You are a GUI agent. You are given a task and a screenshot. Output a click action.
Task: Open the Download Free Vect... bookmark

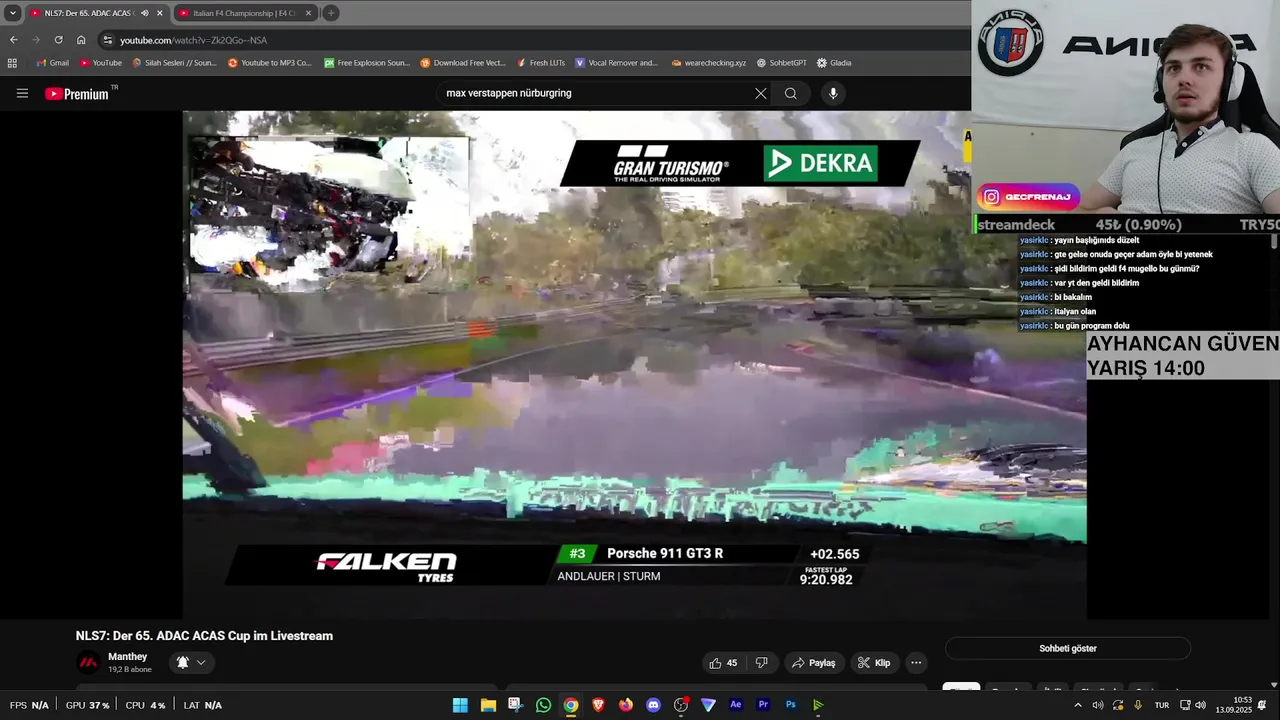(462, 62)
